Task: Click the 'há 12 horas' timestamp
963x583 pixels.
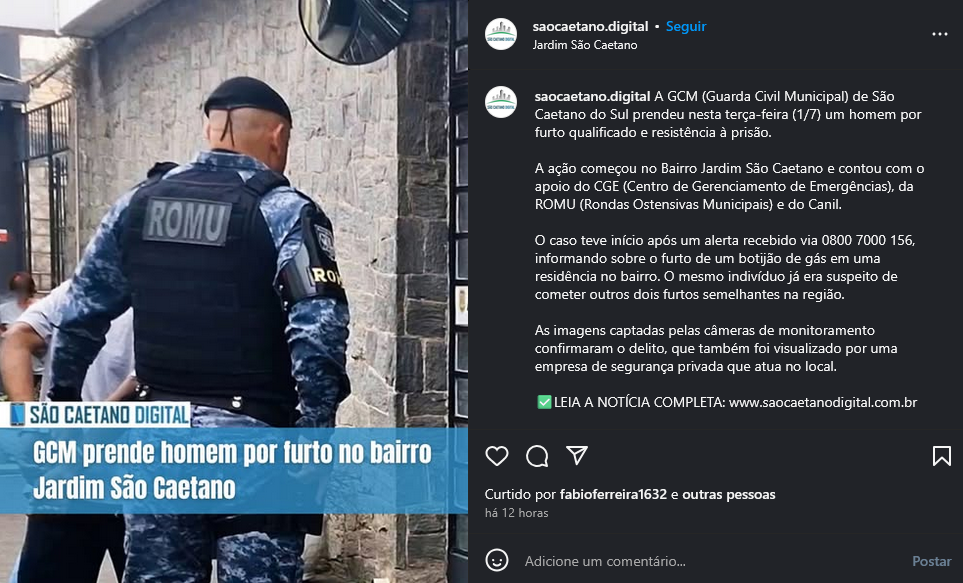Action: tap(517, 513)
